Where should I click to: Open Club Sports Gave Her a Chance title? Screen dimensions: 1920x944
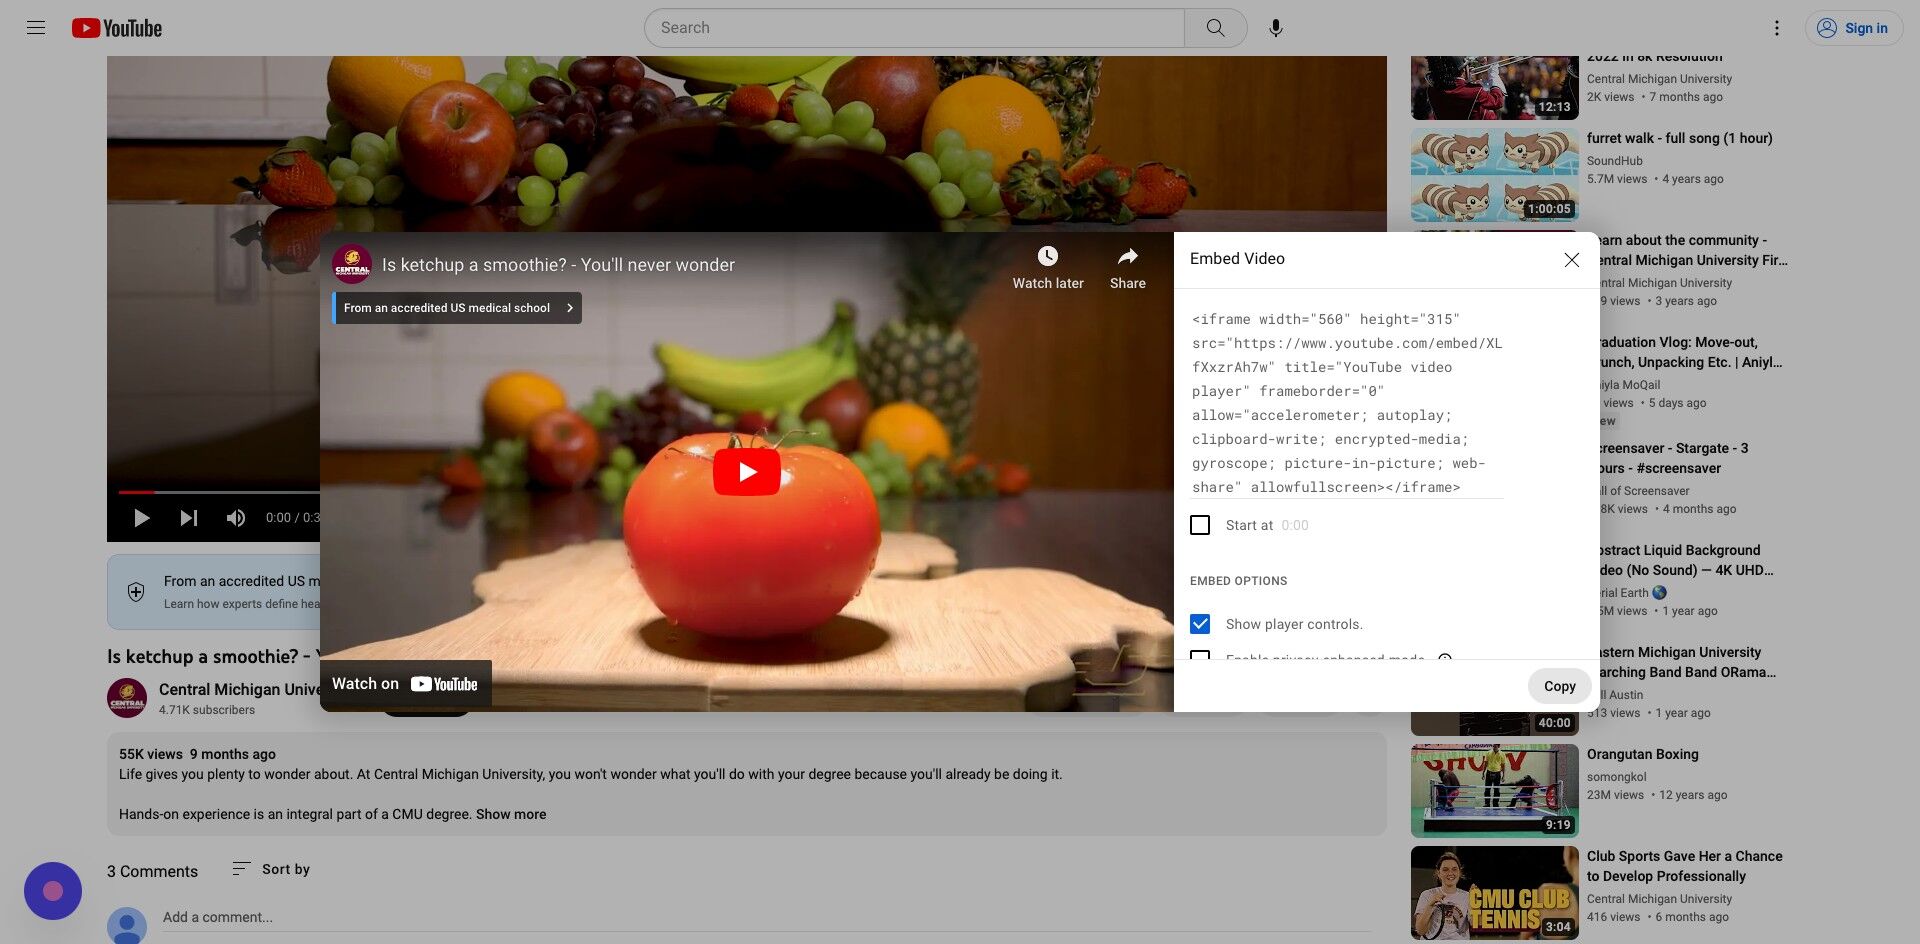(x=1684, y=866)
